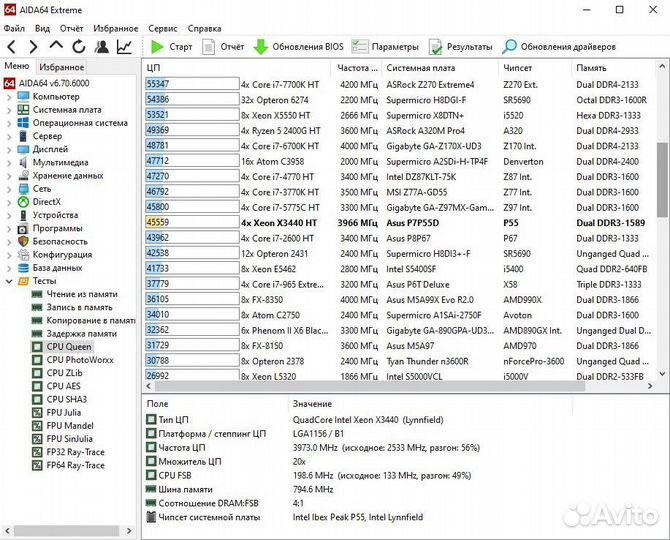Image resolution: width=670 pixels, height=540 pixels.
Task: Click the Параметры checklist icon
Action: pos(359,47)
